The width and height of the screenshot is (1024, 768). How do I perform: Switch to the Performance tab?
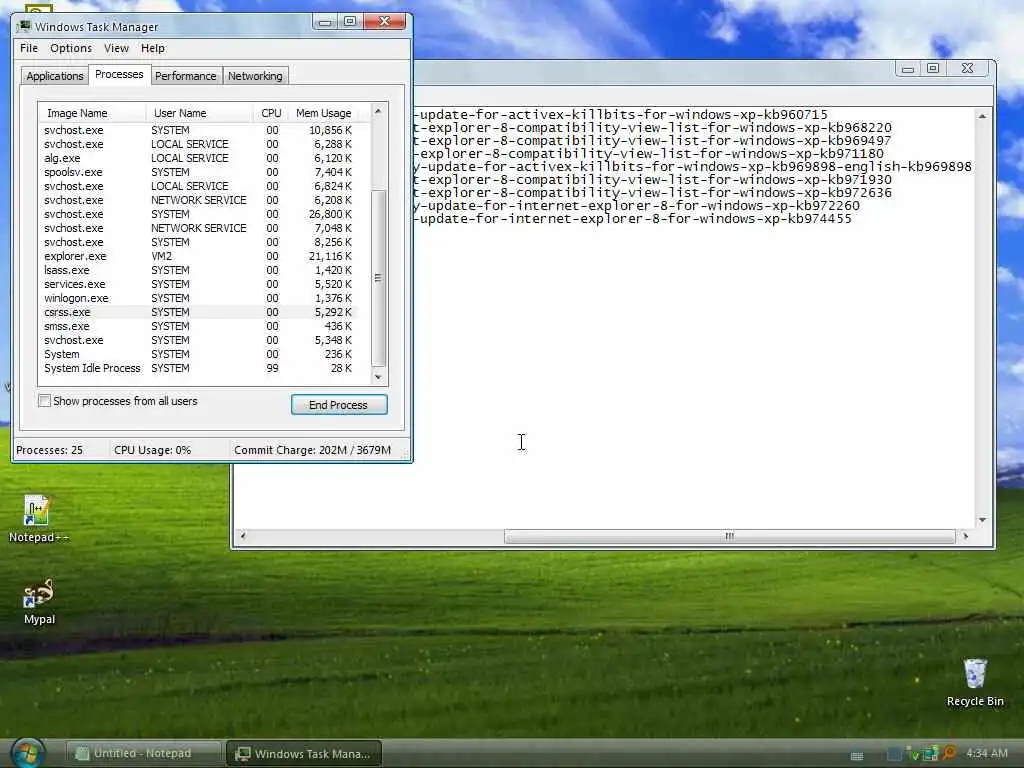[185, 76]
